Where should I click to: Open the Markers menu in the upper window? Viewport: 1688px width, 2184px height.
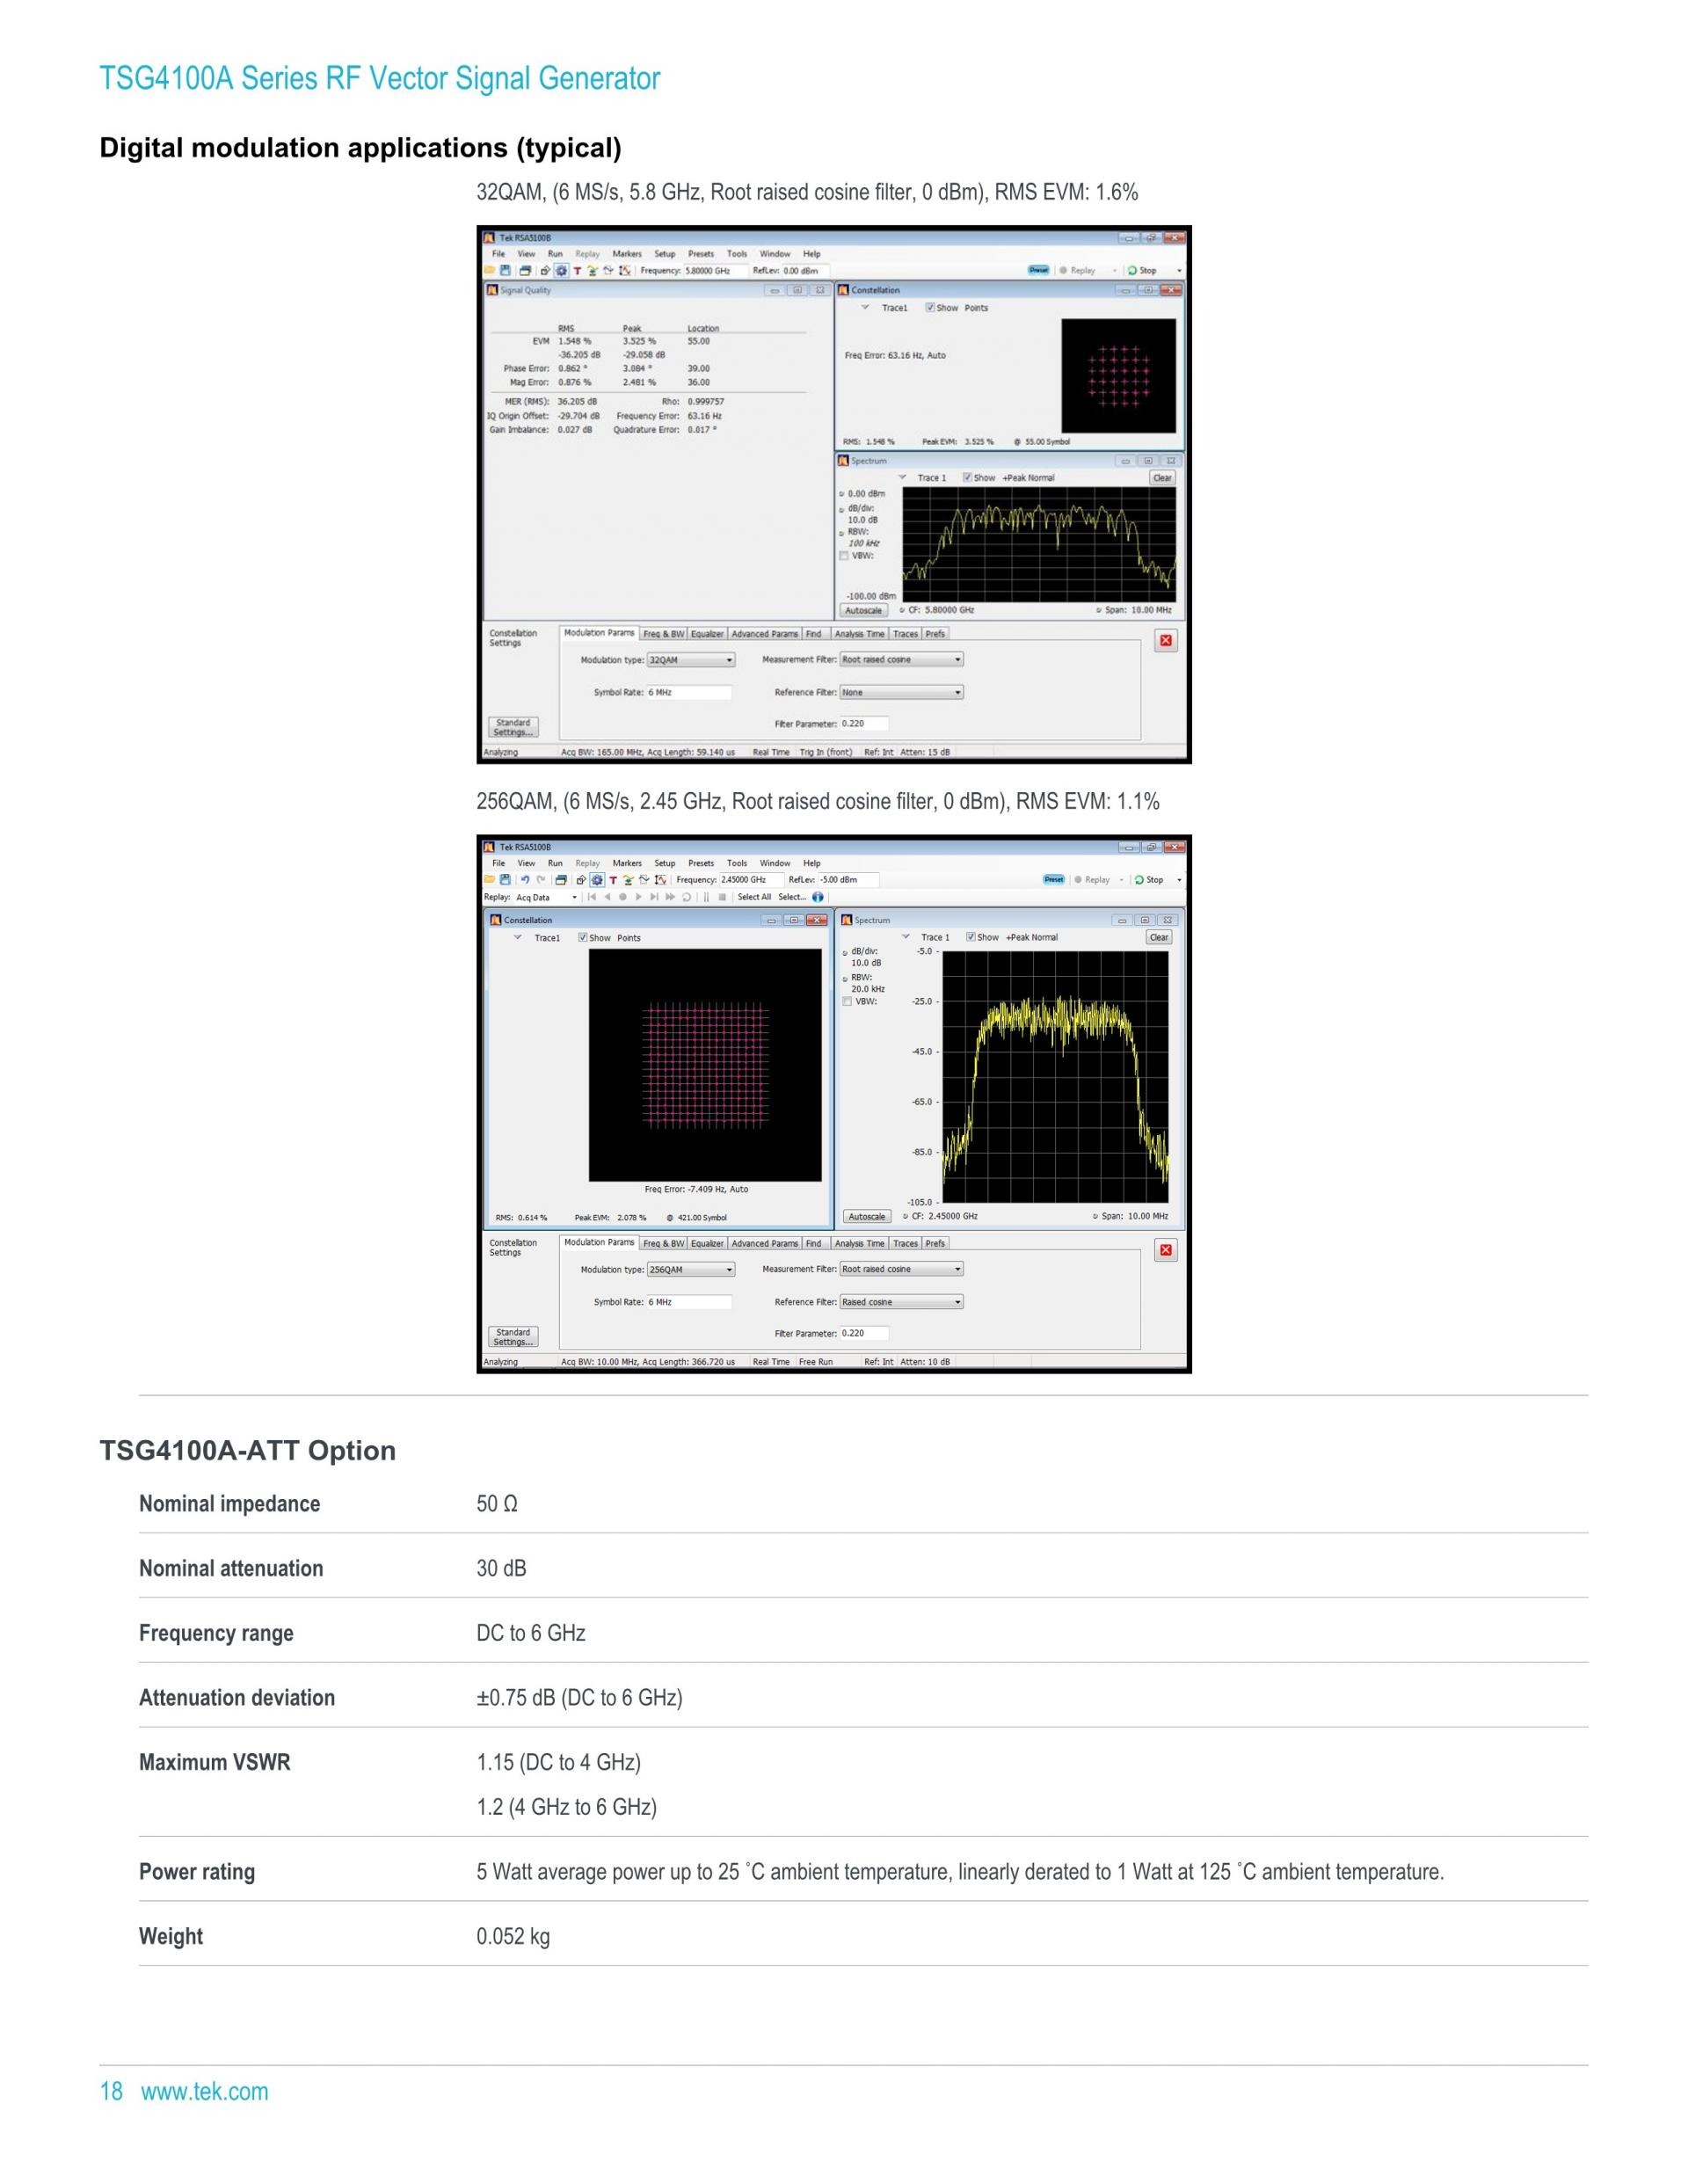(x=627, y=254)
